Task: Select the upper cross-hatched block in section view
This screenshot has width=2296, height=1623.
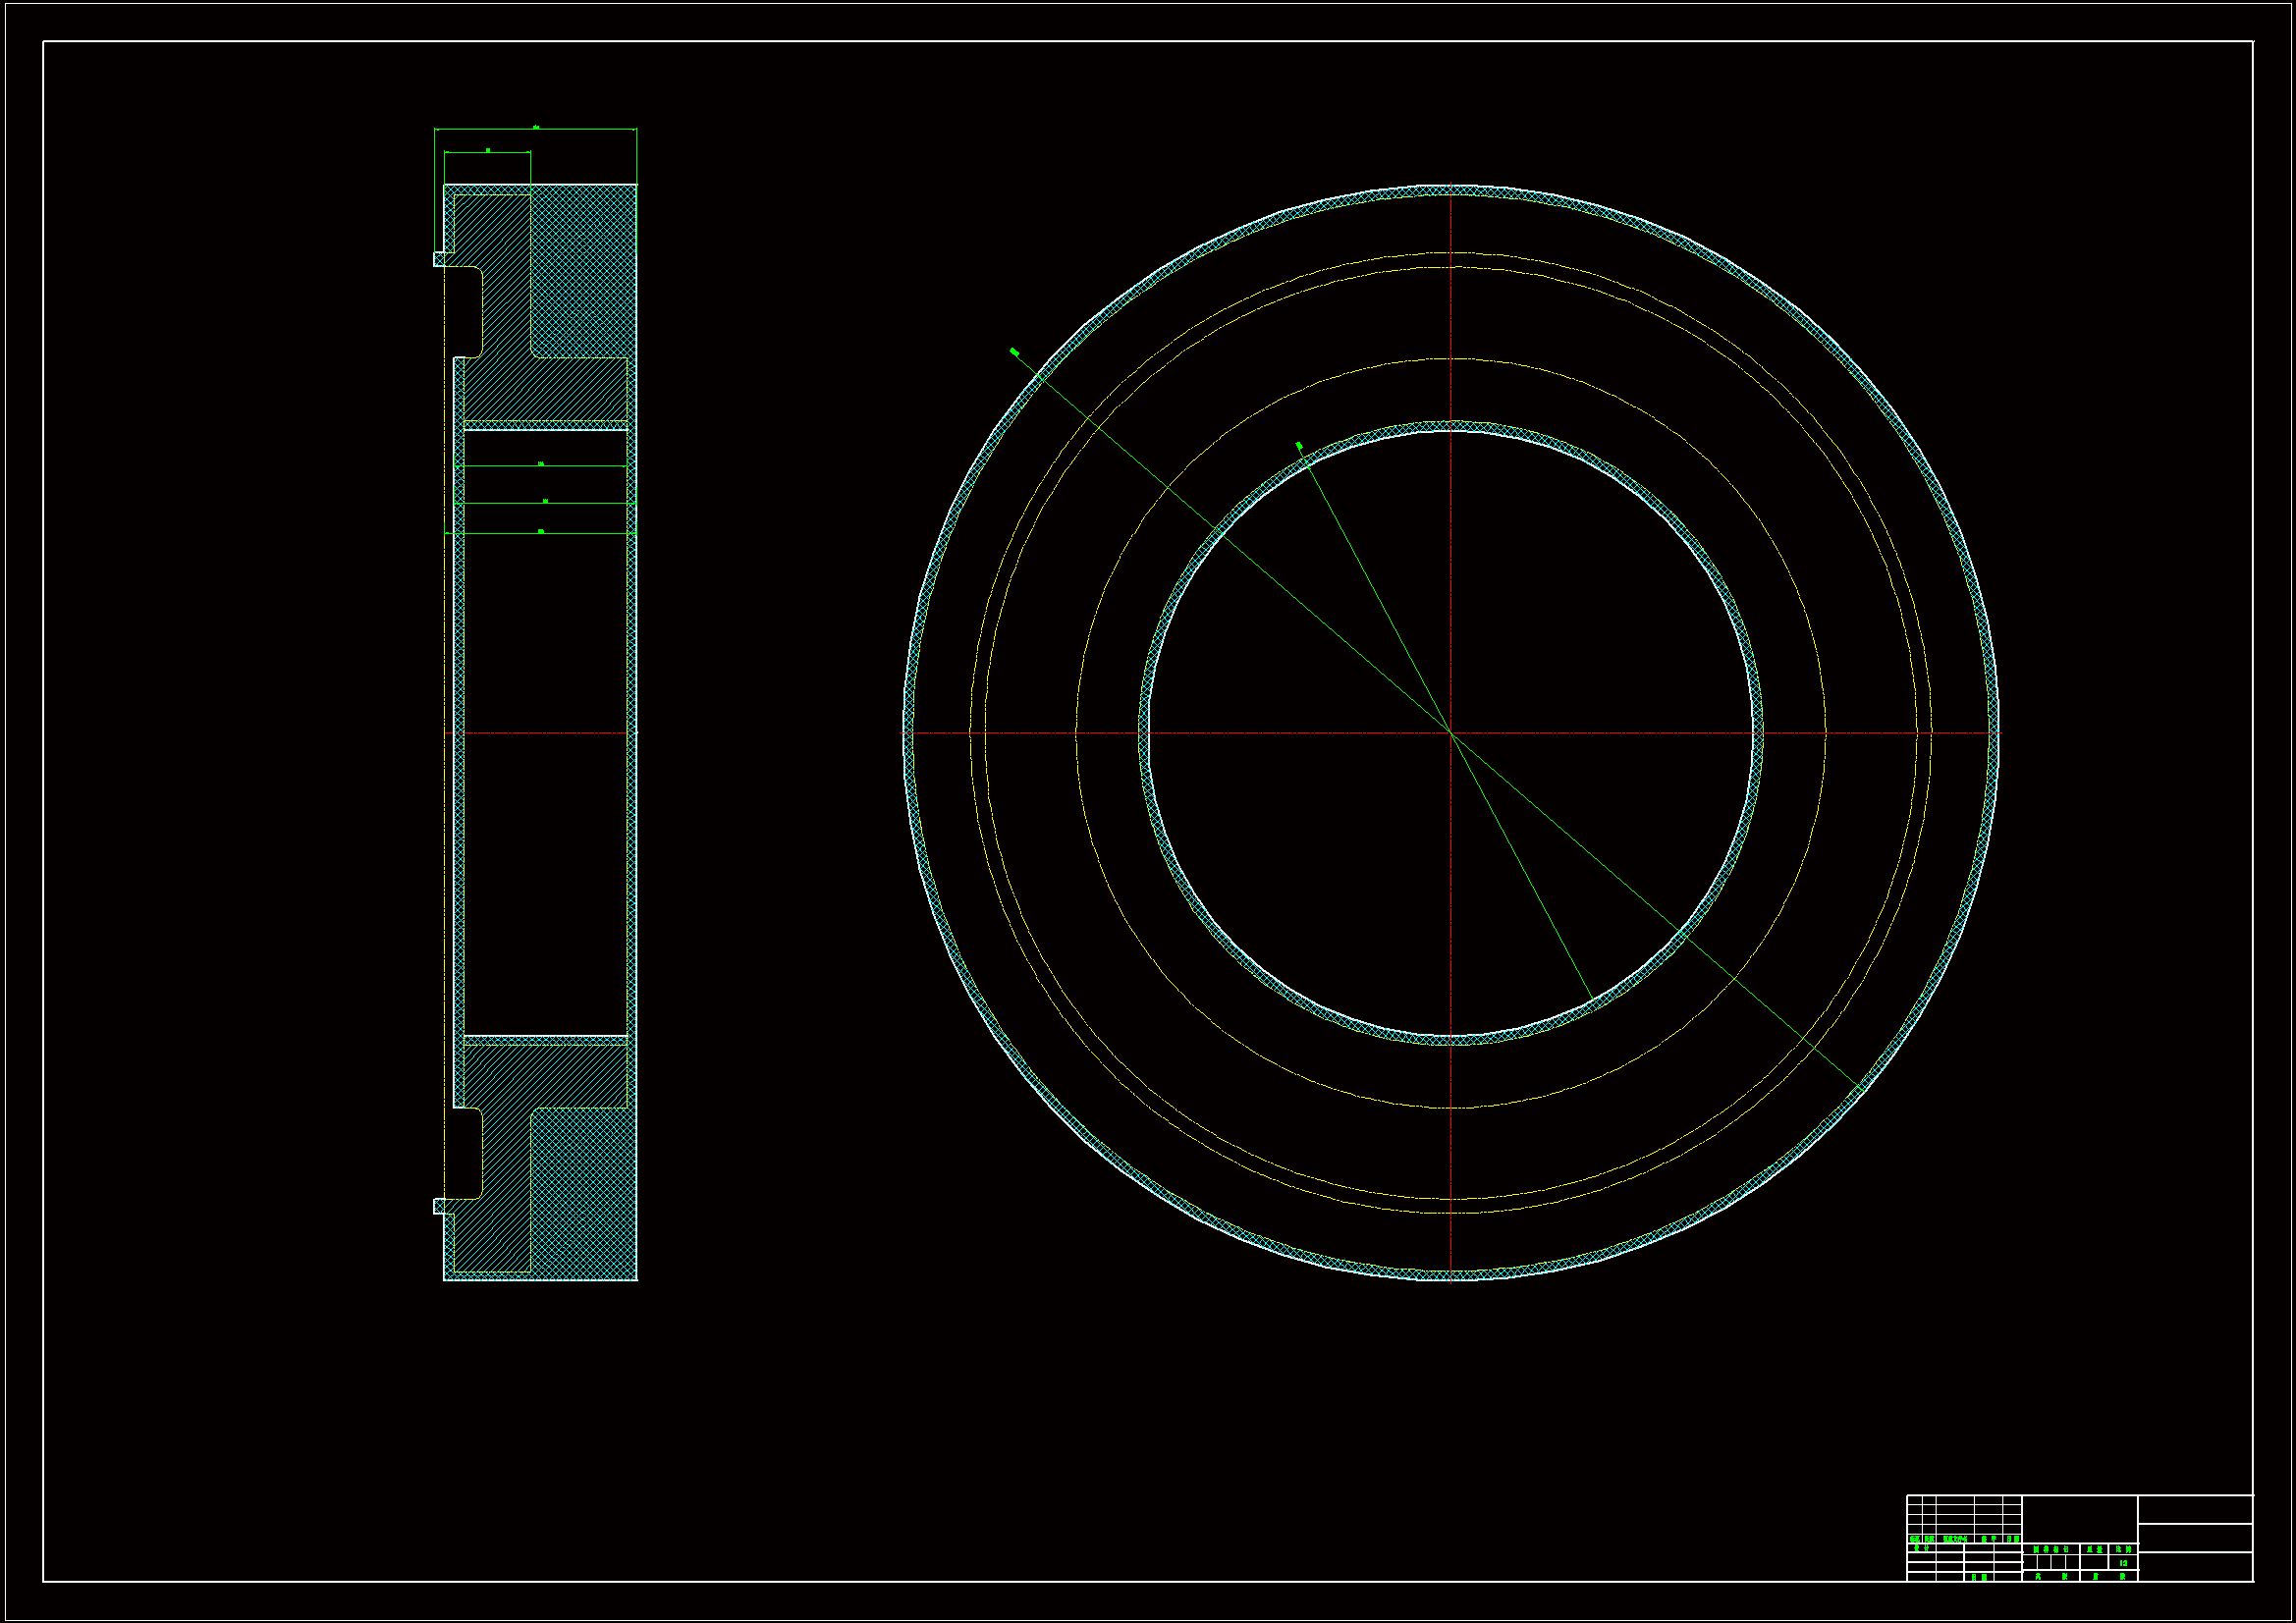Action: [x=583, y=270]
